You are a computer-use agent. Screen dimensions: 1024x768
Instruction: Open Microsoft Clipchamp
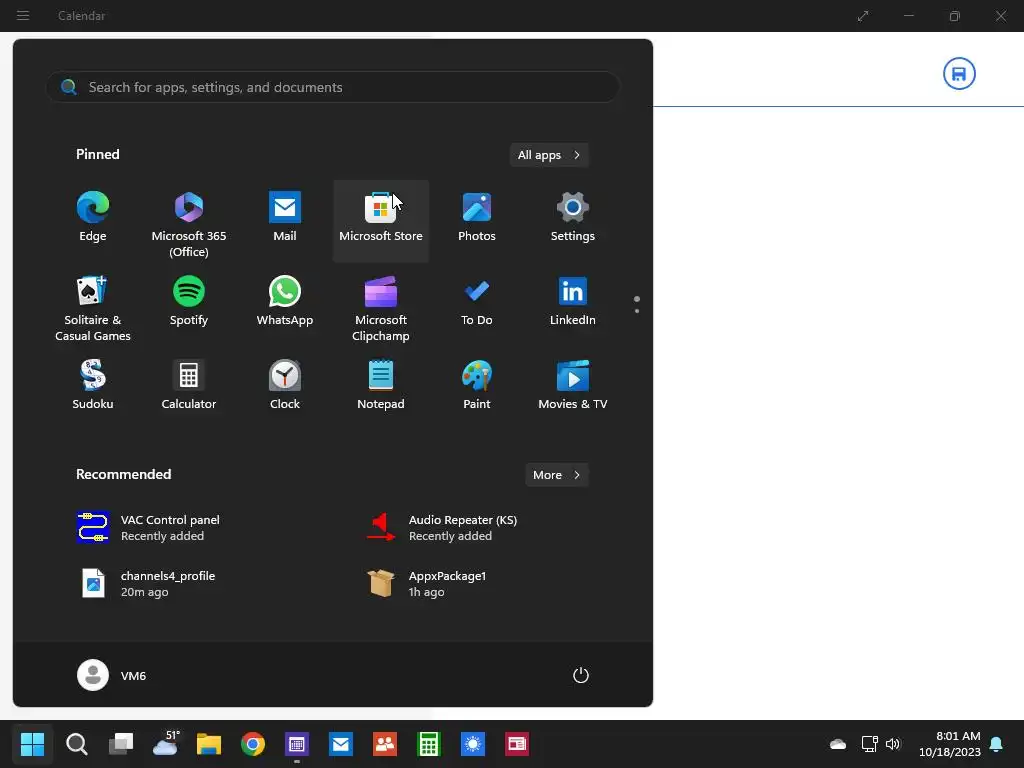coord(381,307)
